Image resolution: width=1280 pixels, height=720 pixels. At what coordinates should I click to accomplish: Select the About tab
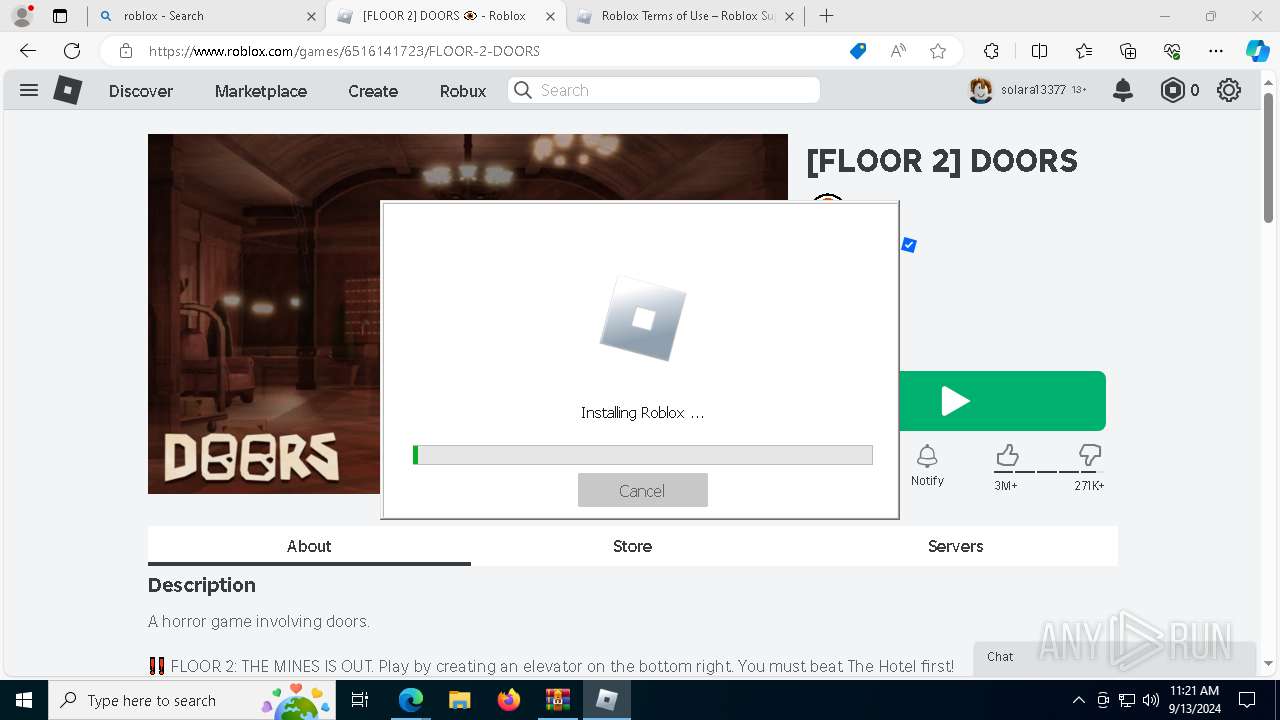coord(309,546)
